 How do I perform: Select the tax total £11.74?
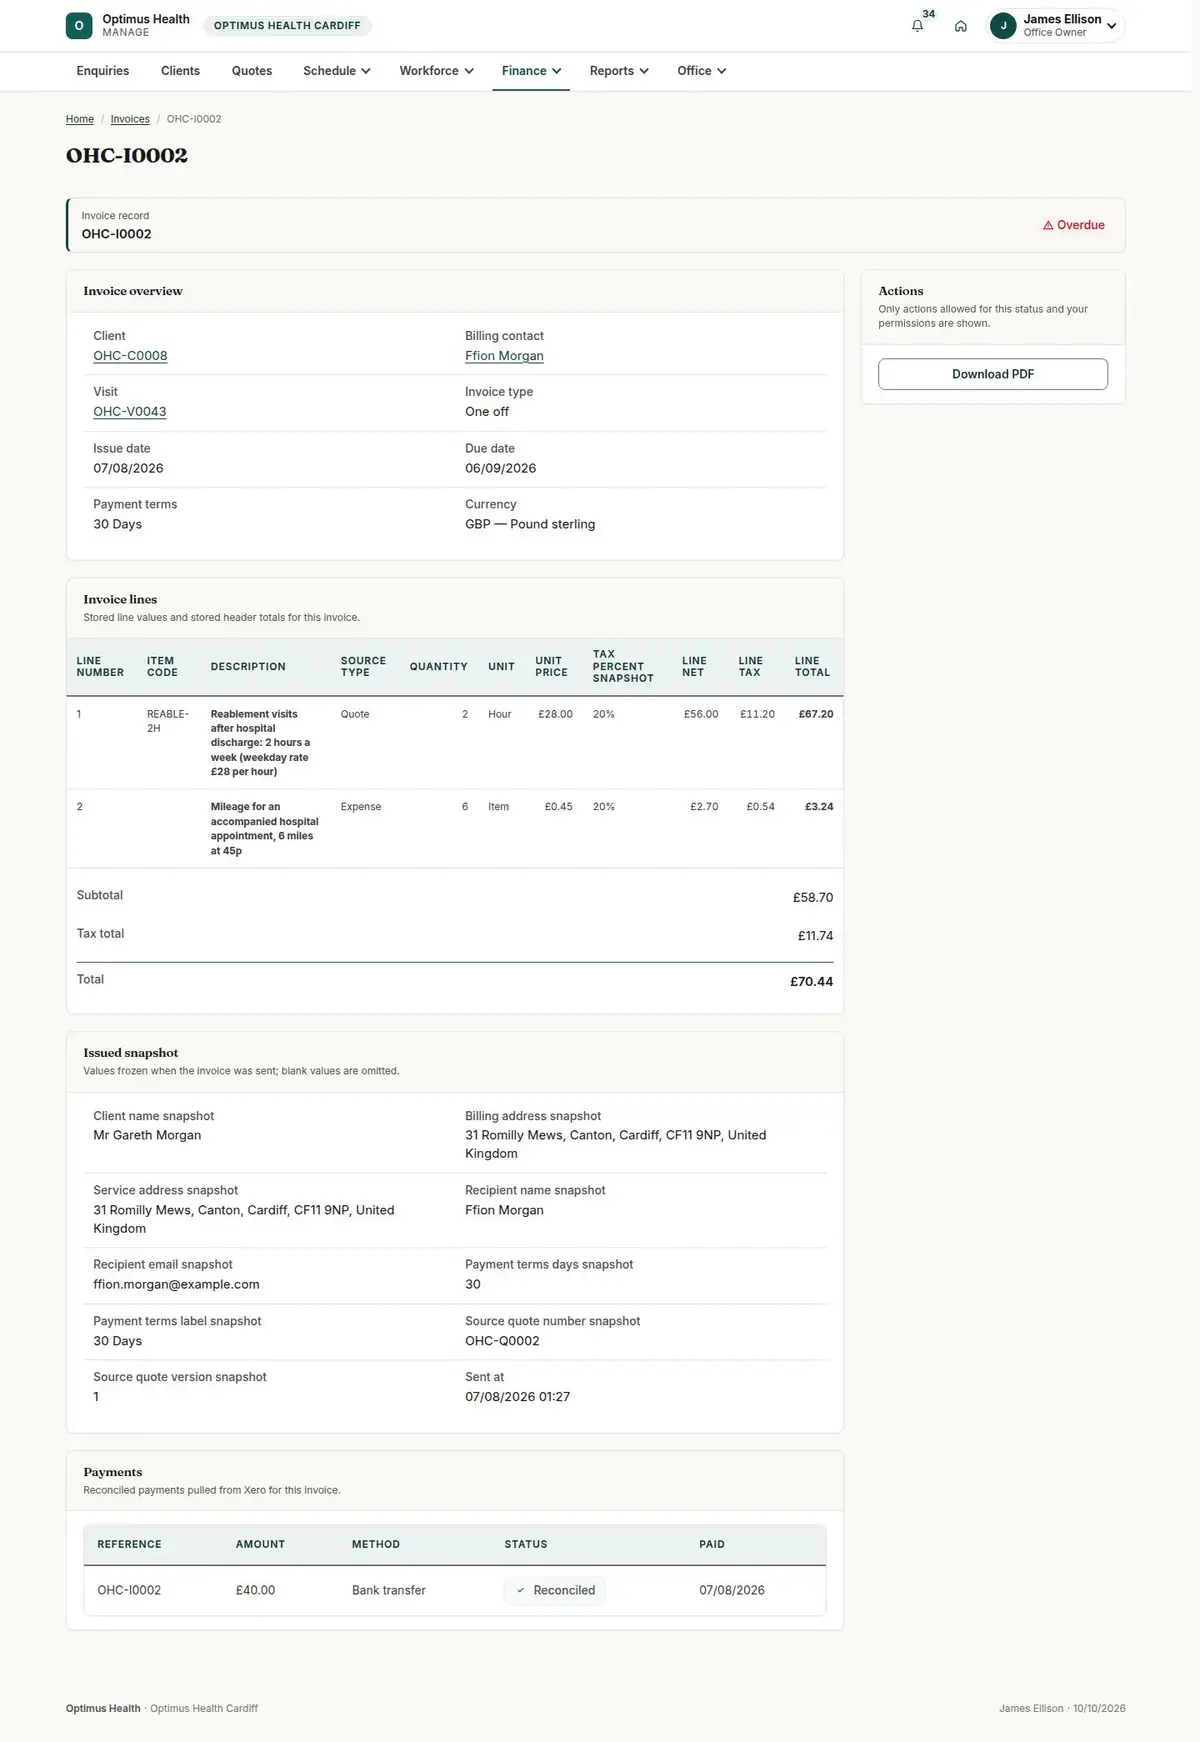pos(815,936)
